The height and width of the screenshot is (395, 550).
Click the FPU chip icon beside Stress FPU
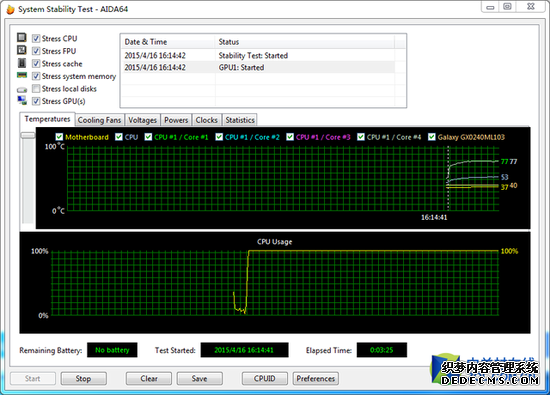22,50
